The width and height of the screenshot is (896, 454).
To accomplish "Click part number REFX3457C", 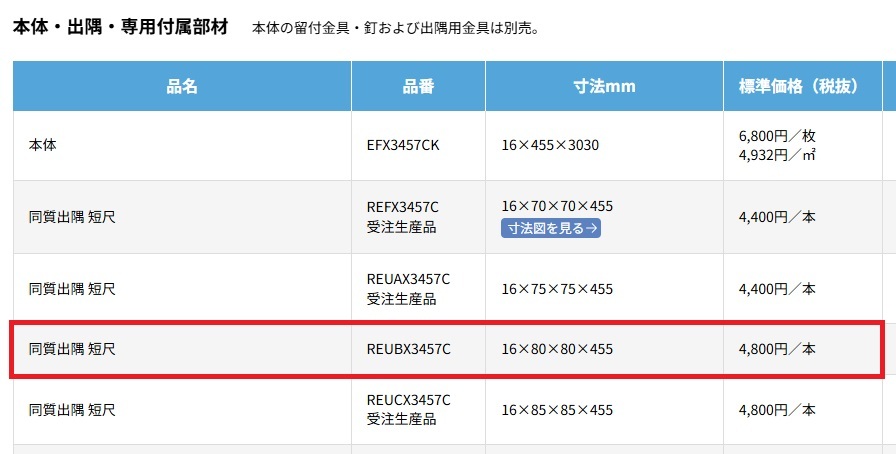I will 403,207.
